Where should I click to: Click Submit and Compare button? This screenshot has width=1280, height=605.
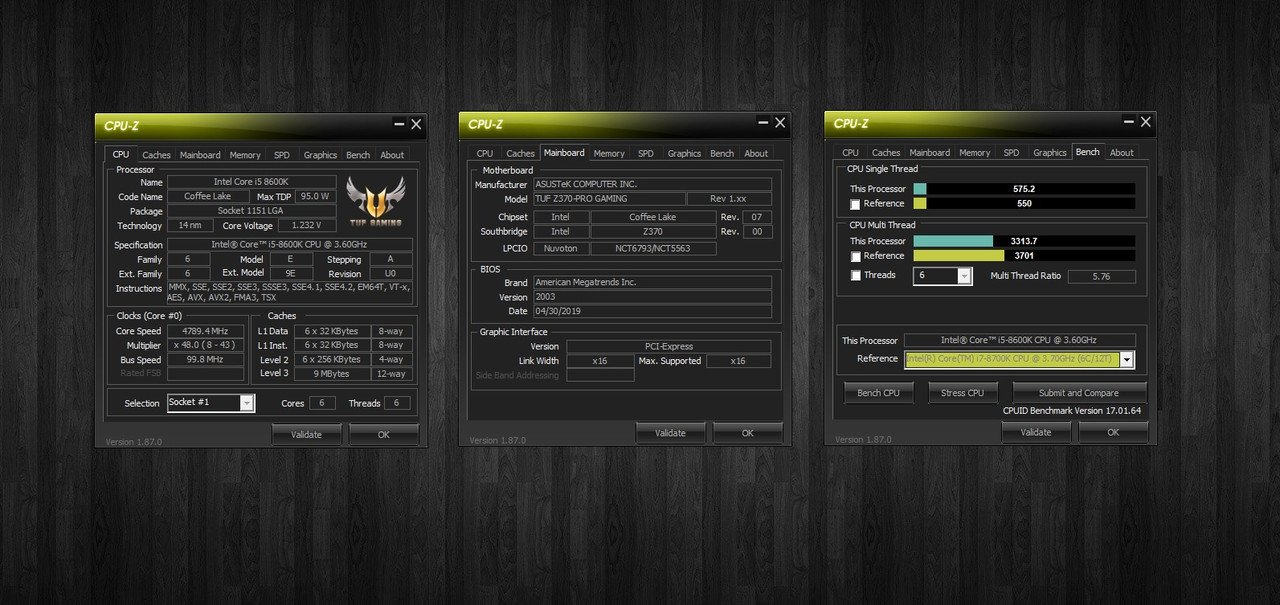click(x=1079, y=392)
